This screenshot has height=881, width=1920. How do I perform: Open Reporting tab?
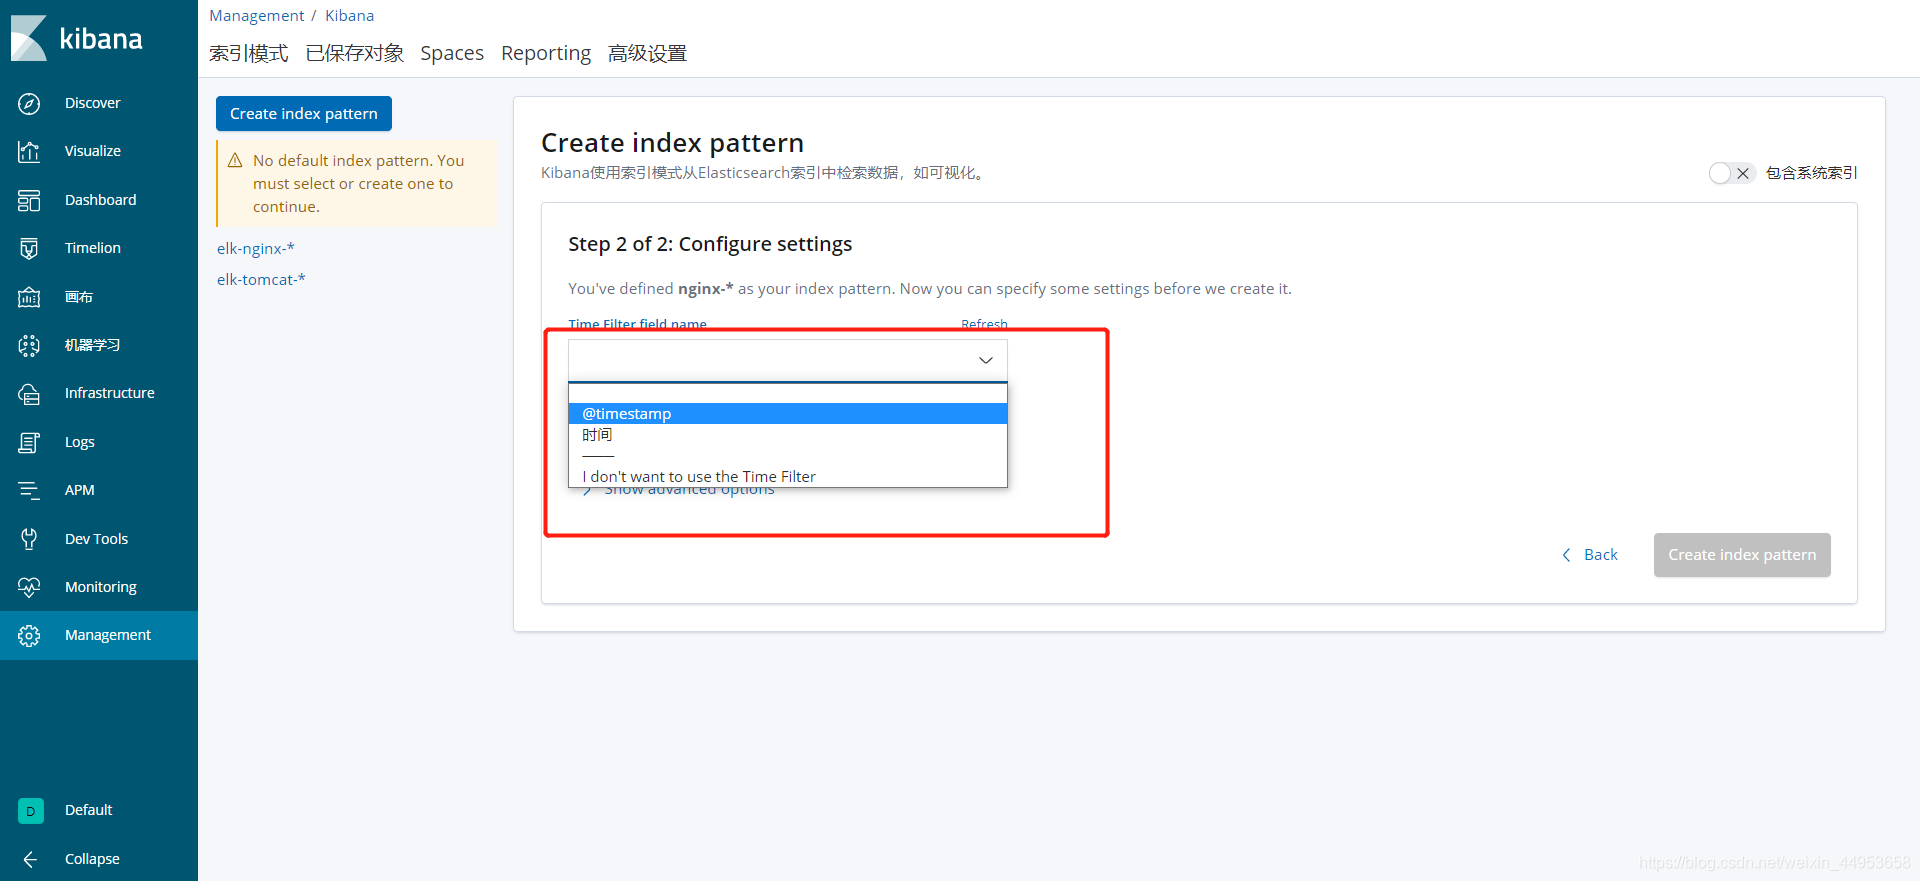point(546,53)
